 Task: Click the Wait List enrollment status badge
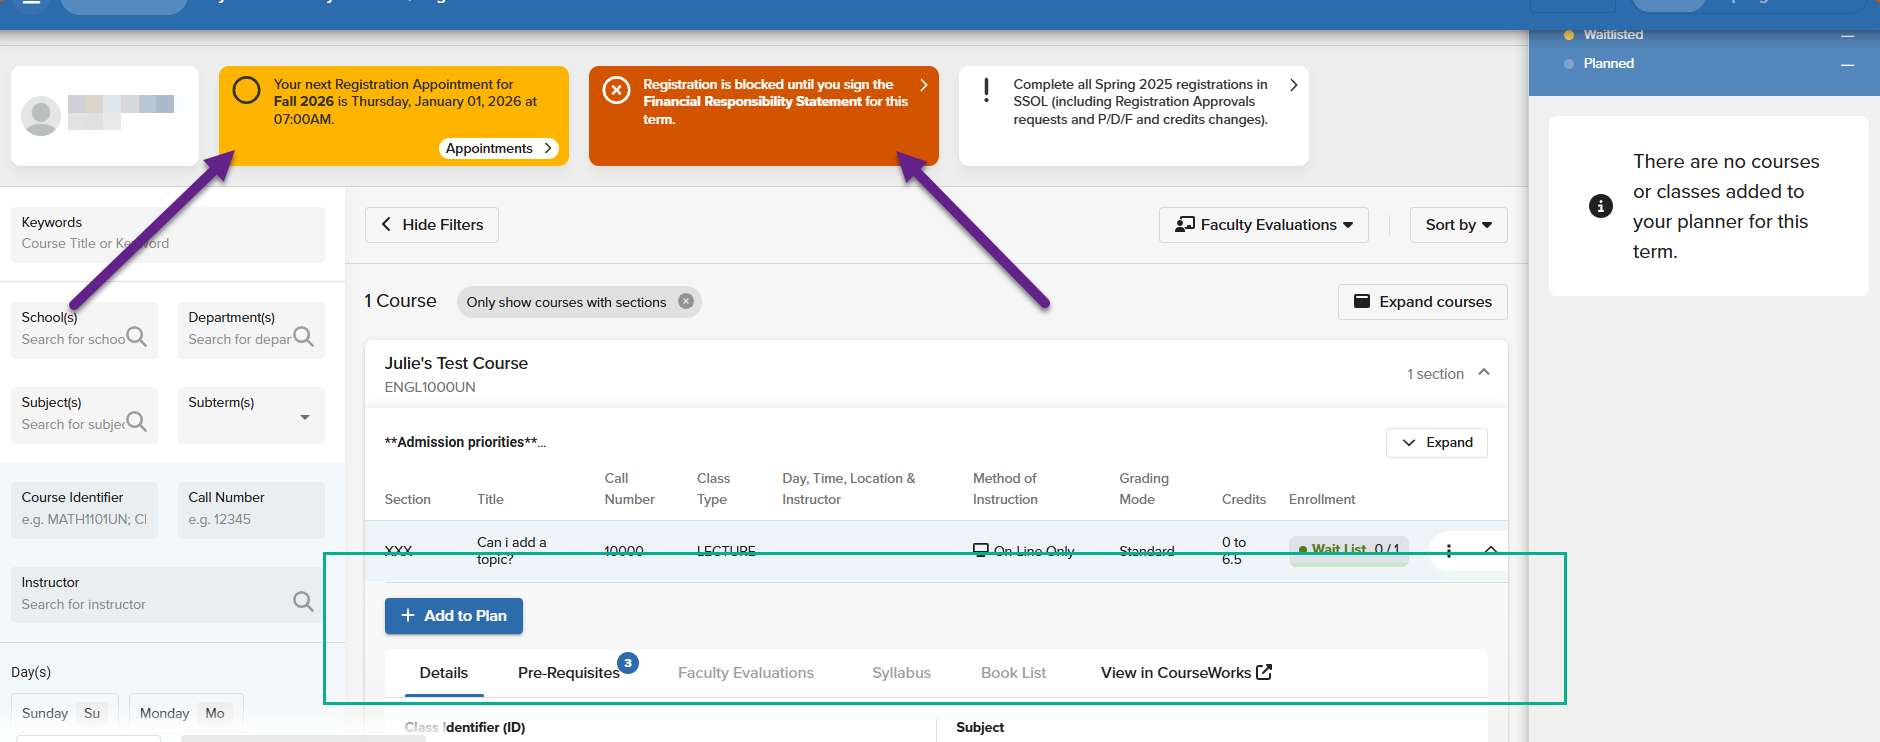pos(1348,549)
